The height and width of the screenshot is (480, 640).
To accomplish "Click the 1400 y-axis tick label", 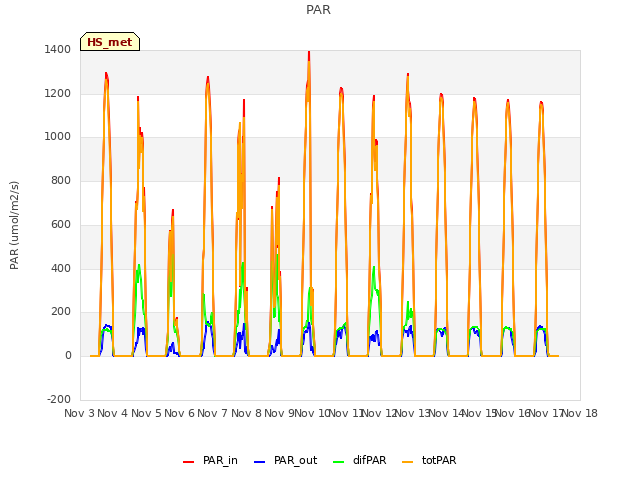I will (x=58, y=50).
